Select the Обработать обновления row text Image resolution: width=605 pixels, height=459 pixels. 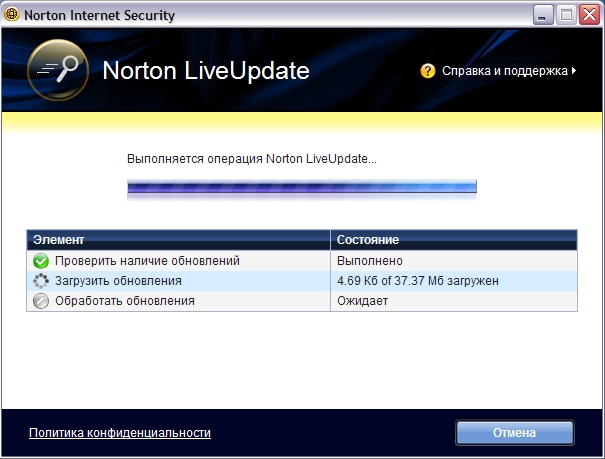point(125,301)
